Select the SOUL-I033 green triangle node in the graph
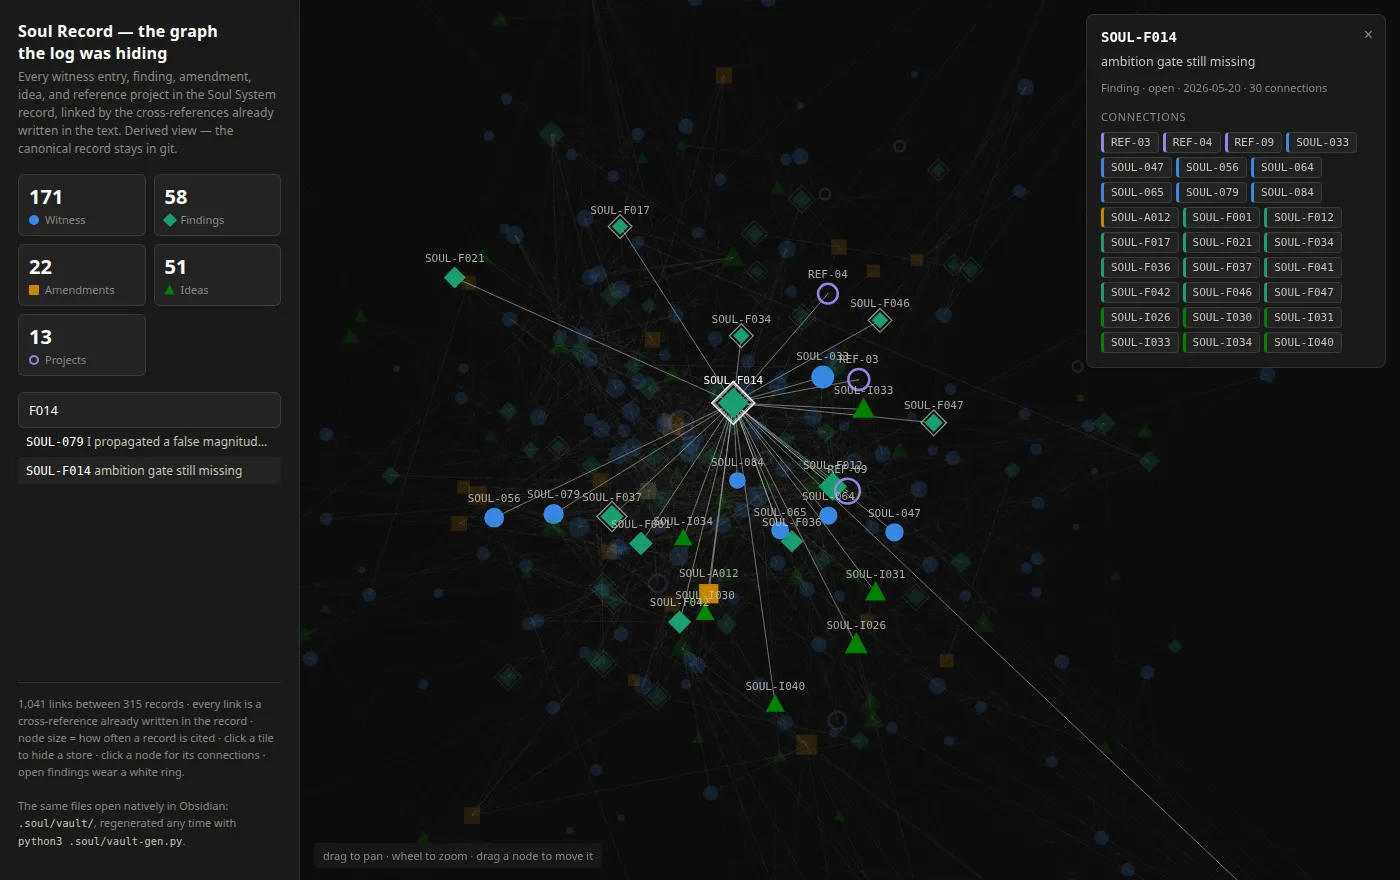 [863, 408]
